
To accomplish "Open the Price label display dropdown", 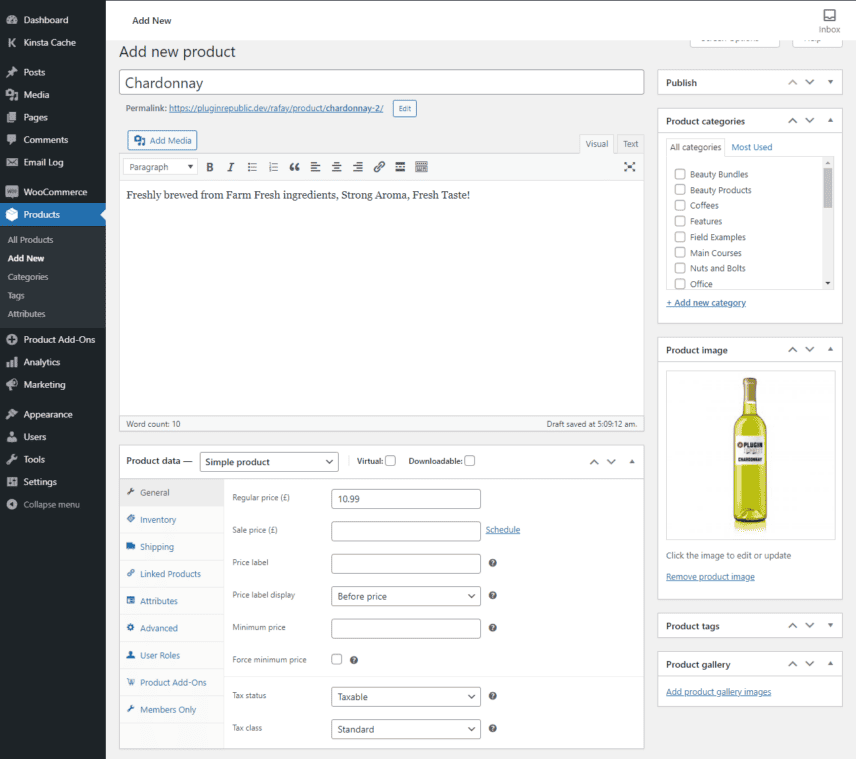I will [x=405, y=596].
